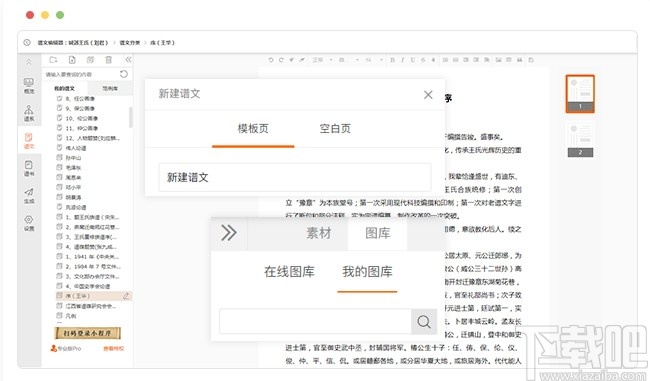Open the font size dropdown
Viewport: 650px width, 381px height.
click(x=374, y=60)
